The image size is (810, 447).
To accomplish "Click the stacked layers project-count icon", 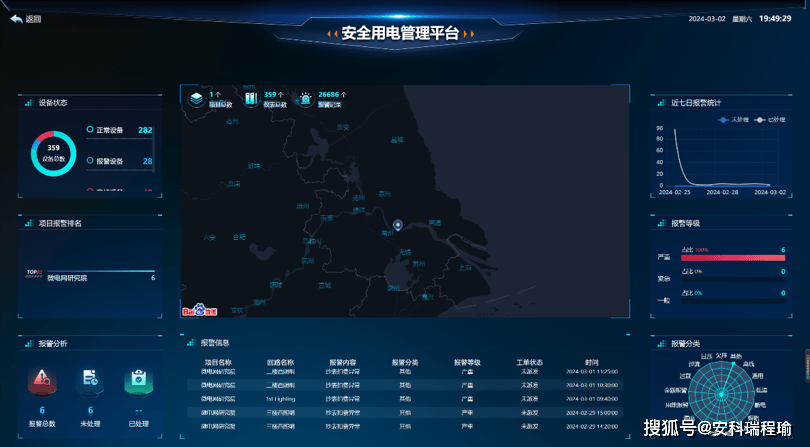I will click(x=196, y=99).
